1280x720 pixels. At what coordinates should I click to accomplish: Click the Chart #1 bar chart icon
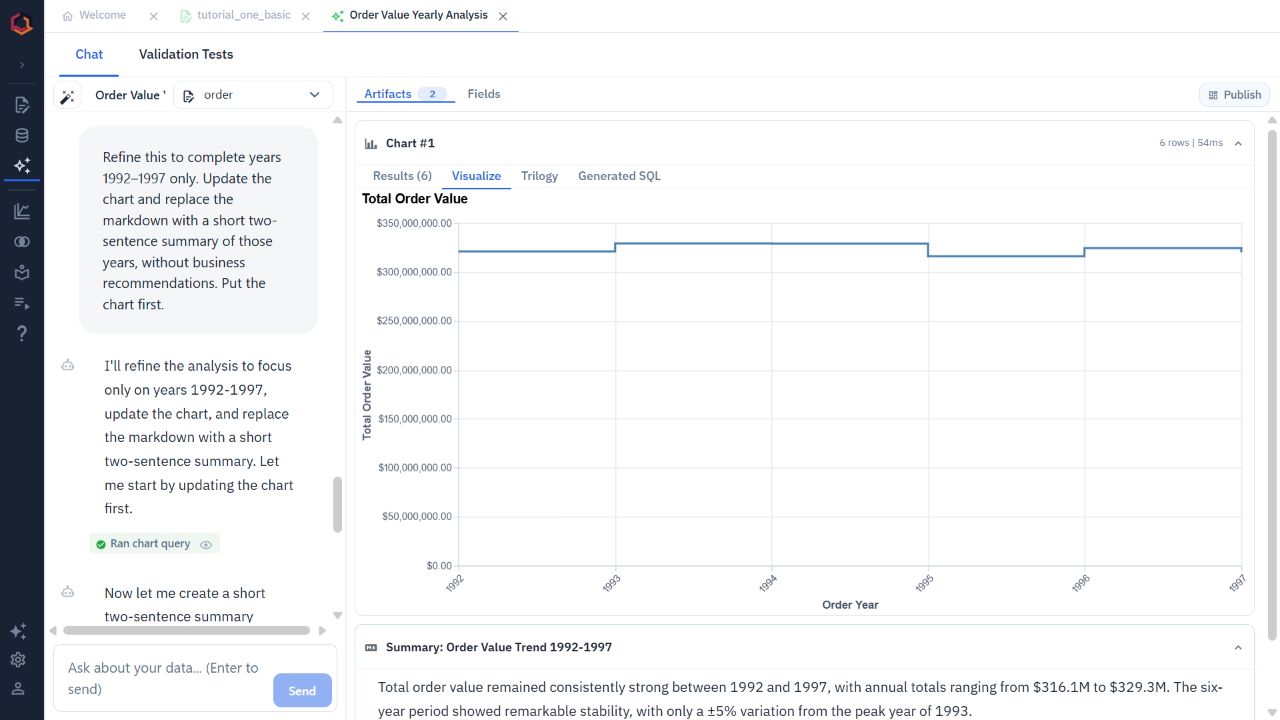[371, 143]
